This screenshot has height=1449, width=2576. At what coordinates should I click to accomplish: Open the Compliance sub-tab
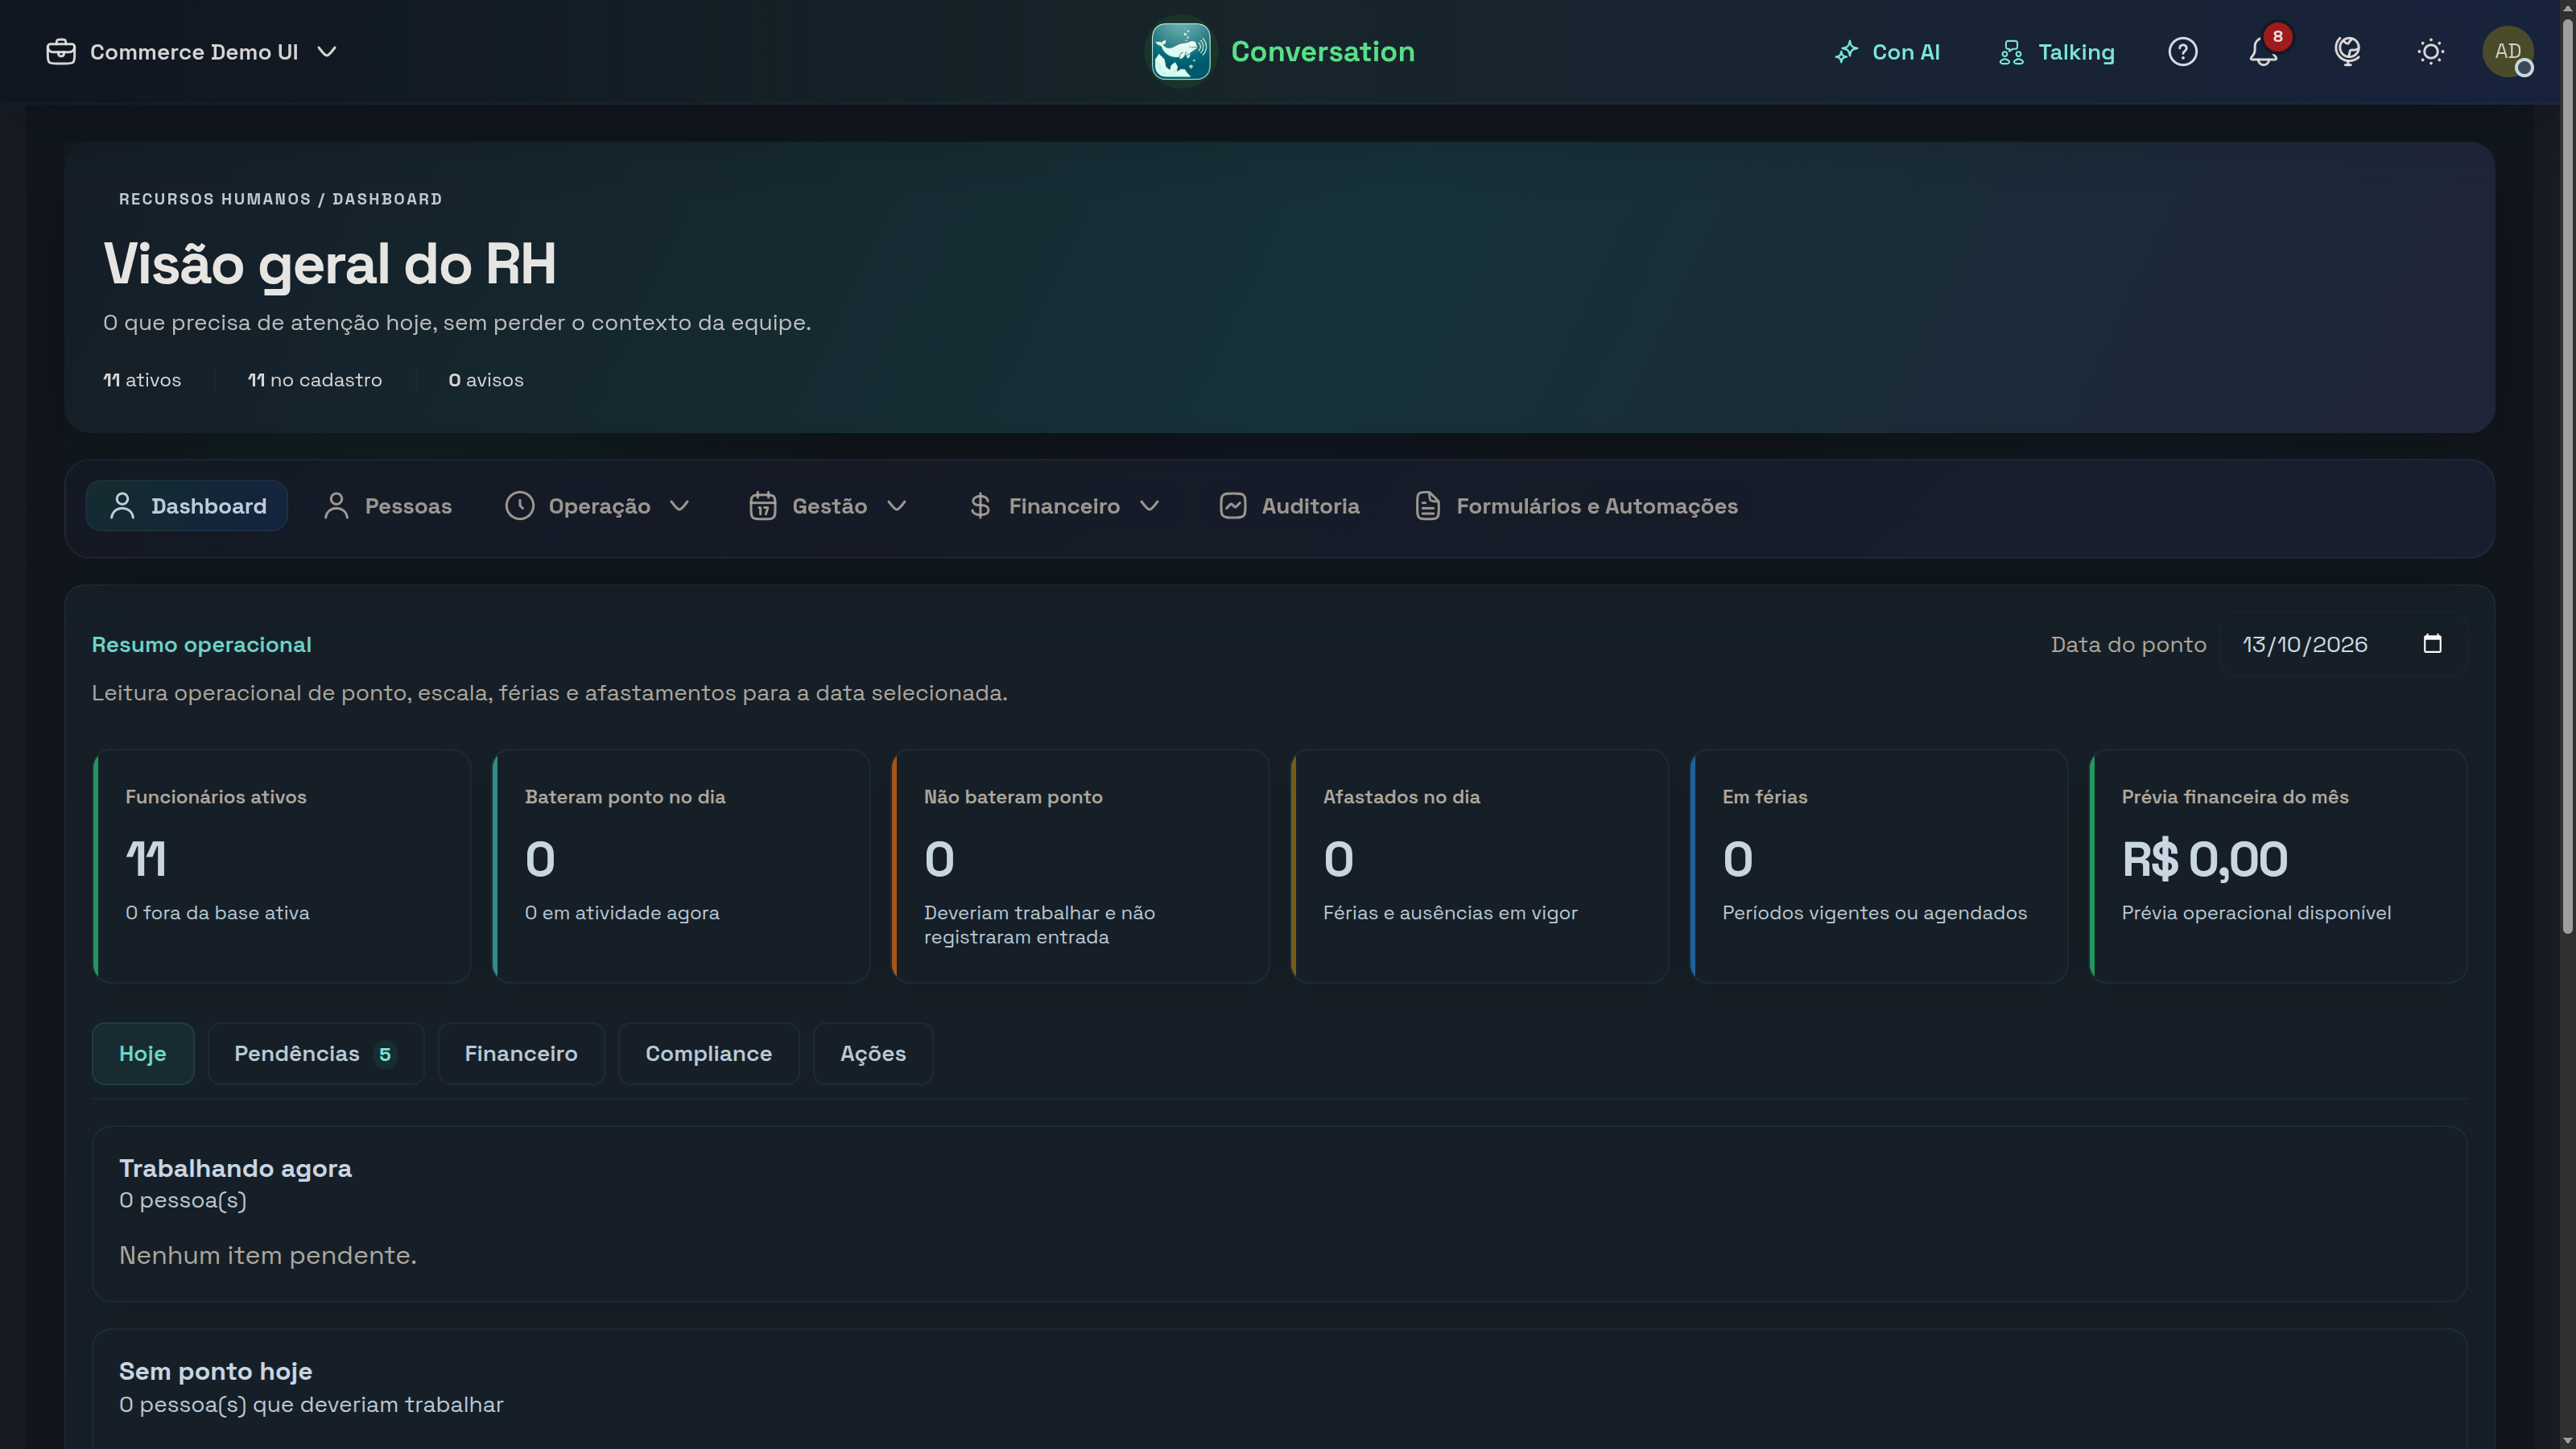click(x=709, y=1054)
